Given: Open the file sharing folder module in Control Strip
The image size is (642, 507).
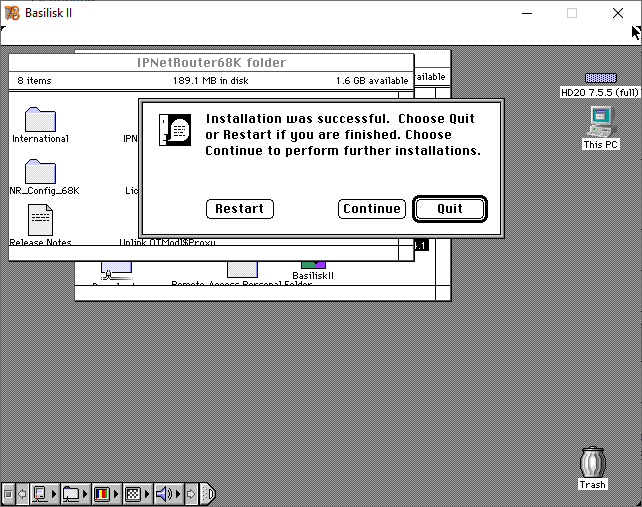Looking at the screenshot, I should pyautogui.click(x=72, y=494).
